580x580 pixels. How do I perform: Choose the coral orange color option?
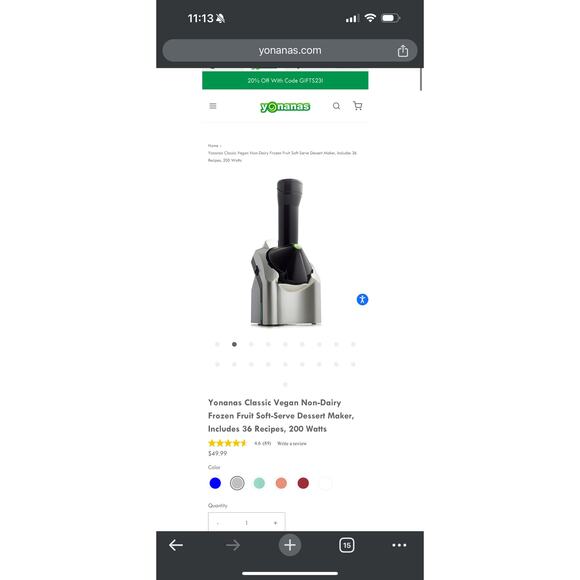tap(281, 483)
